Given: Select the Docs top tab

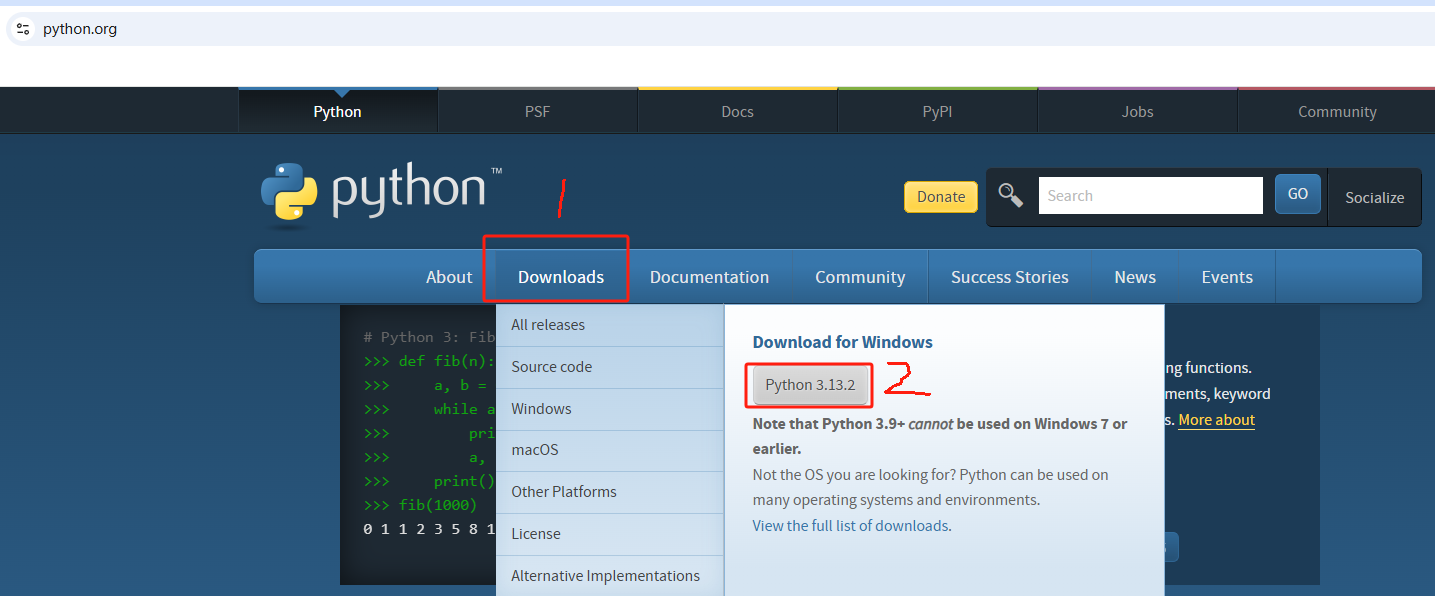Looking at the screenshot, I should click(x=737, y=111).
